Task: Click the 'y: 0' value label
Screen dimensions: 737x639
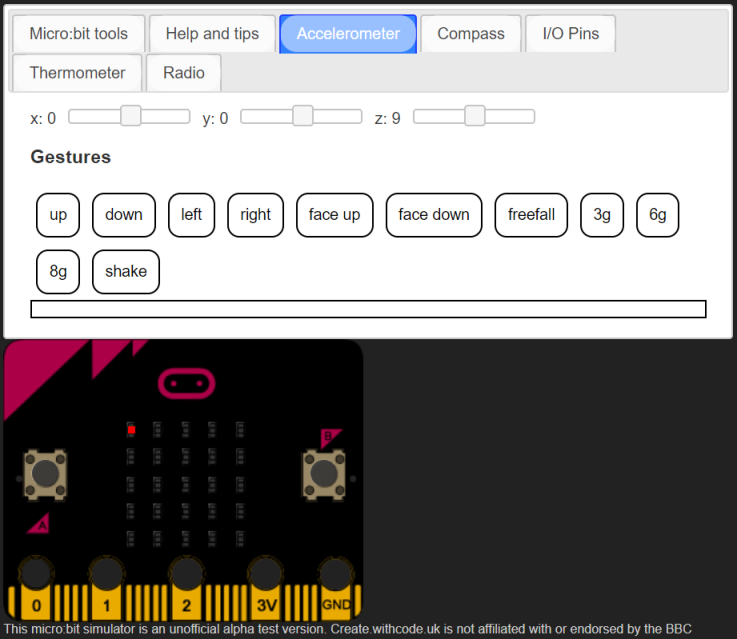Action: tap(215, 118)
